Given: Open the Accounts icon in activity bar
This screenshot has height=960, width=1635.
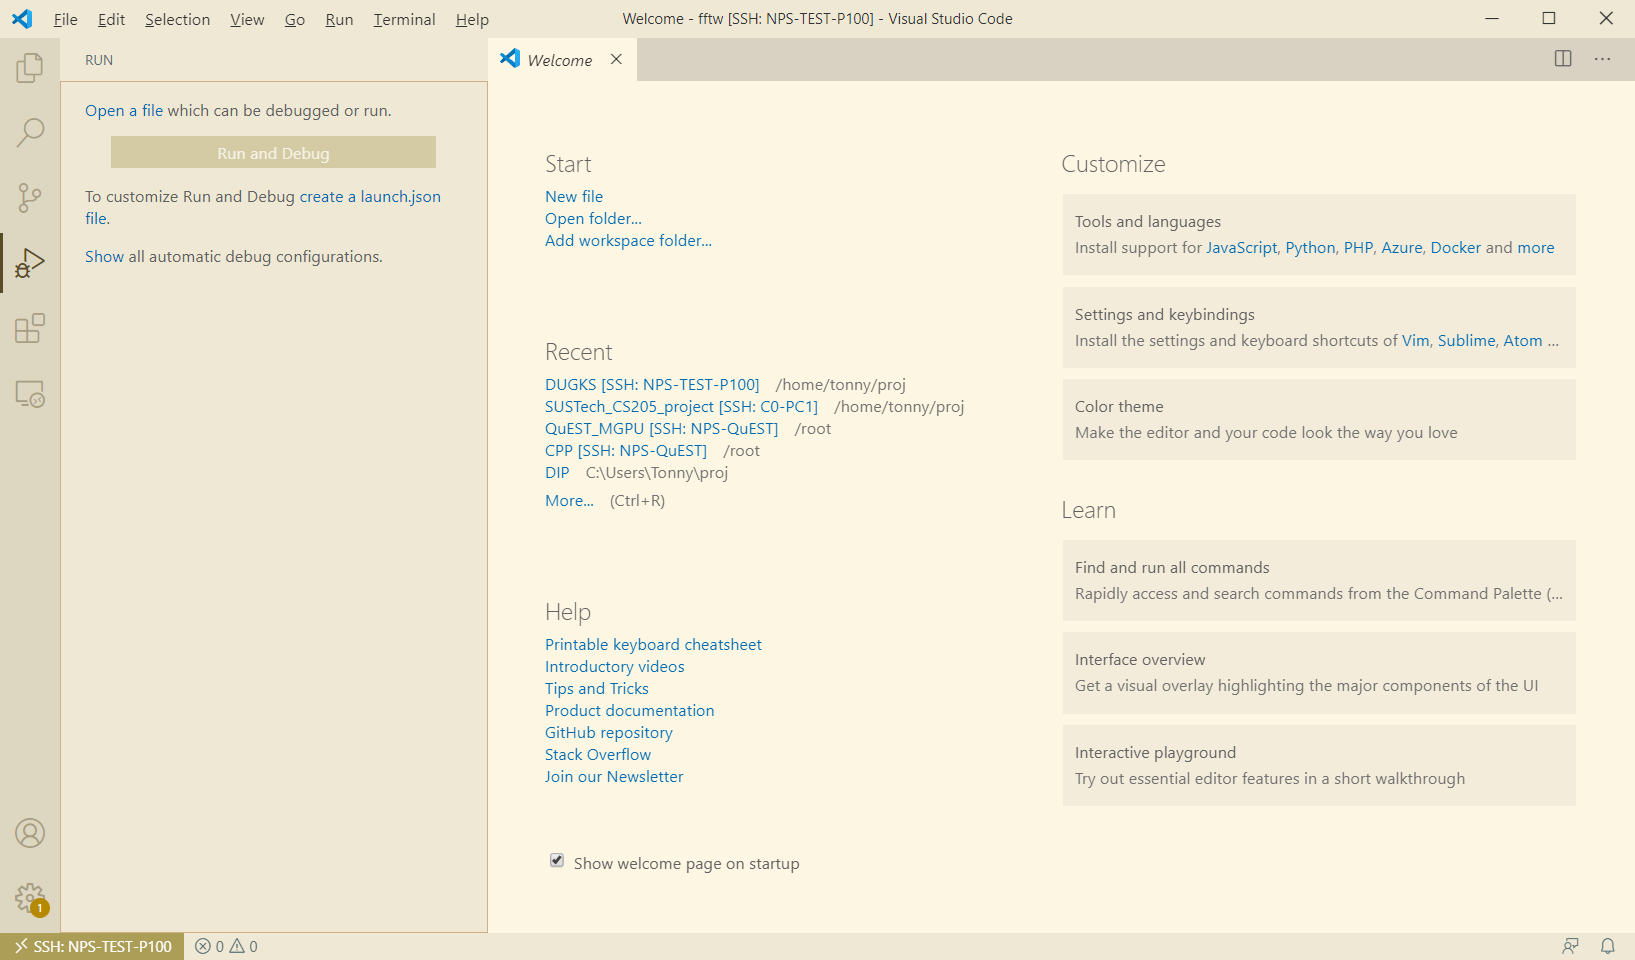Looking at the screenshot, I should 30,833.
